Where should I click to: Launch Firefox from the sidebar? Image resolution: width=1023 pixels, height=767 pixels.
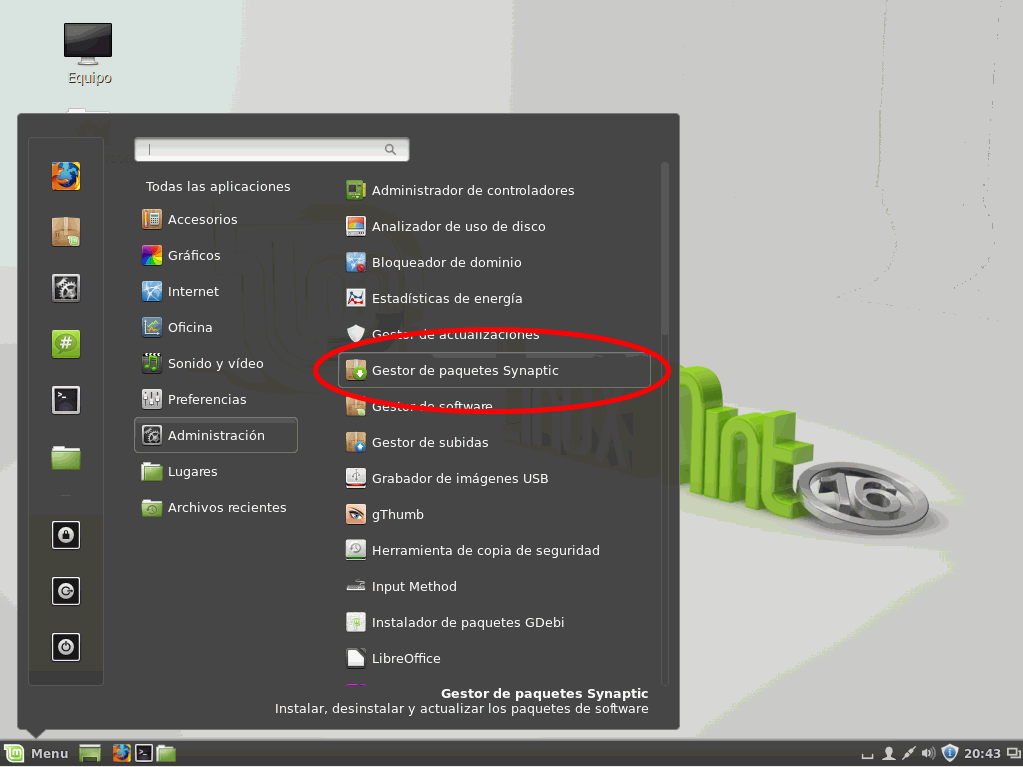(66, 176)
